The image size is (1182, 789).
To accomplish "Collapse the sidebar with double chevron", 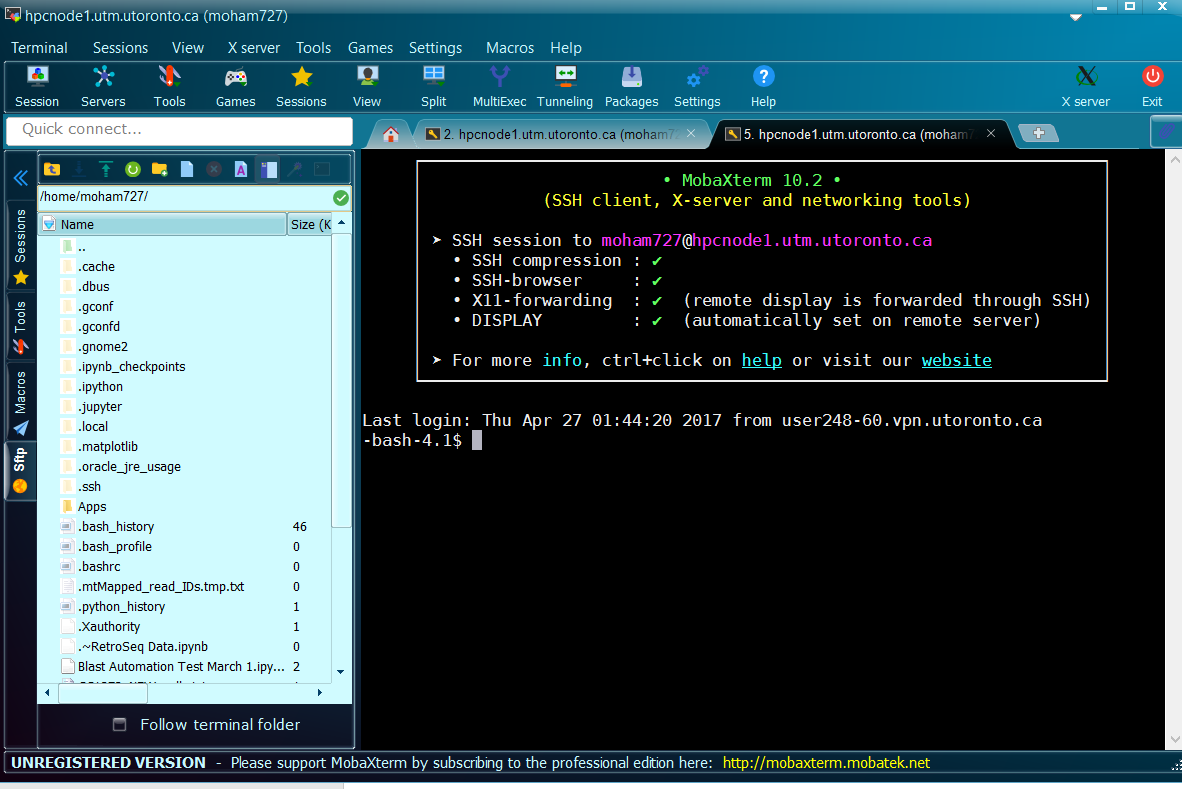I will point(20,178).
